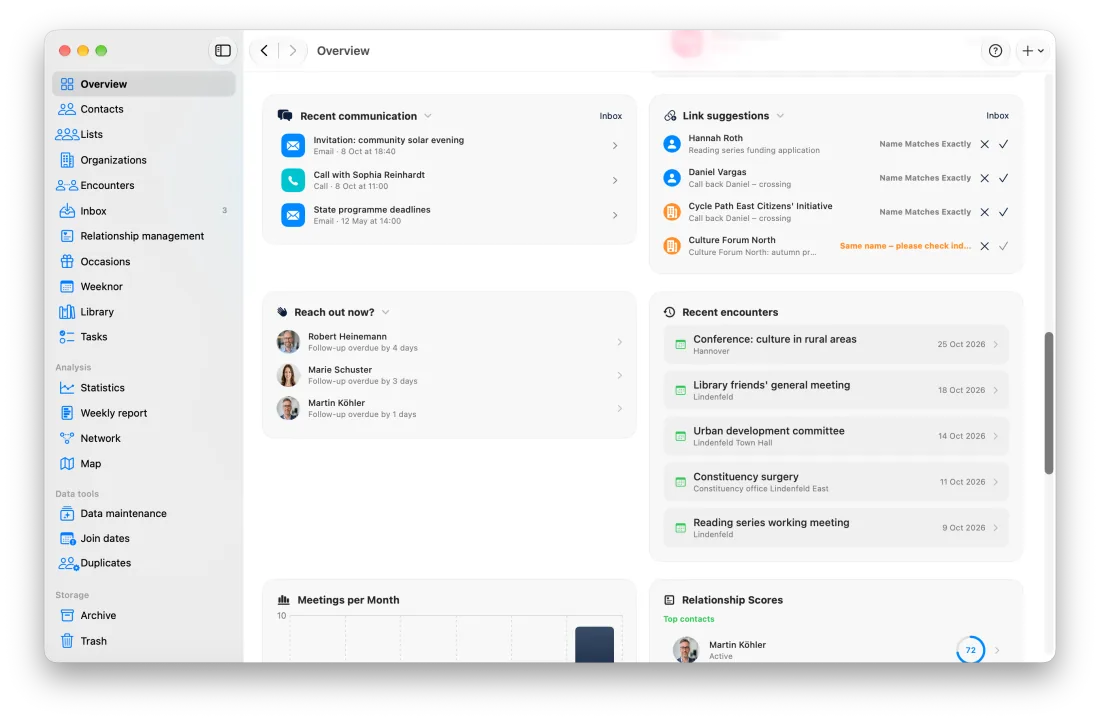This screenshot has height=721, width=1100.
Task: Click Martin Köhler's relationship score ring
Action: (970, 650)
